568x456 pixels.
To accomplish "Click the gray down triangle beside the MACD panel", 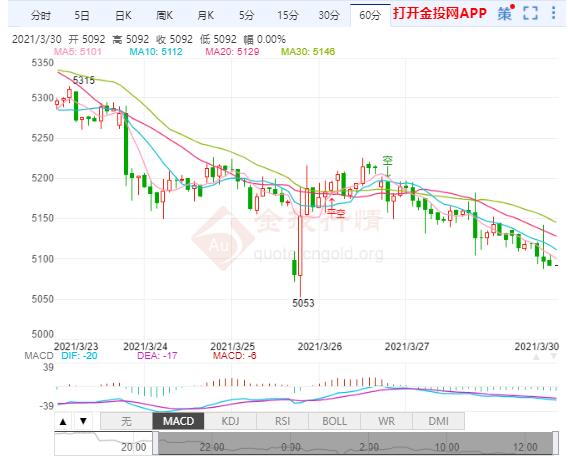I will tap(554, 357).
